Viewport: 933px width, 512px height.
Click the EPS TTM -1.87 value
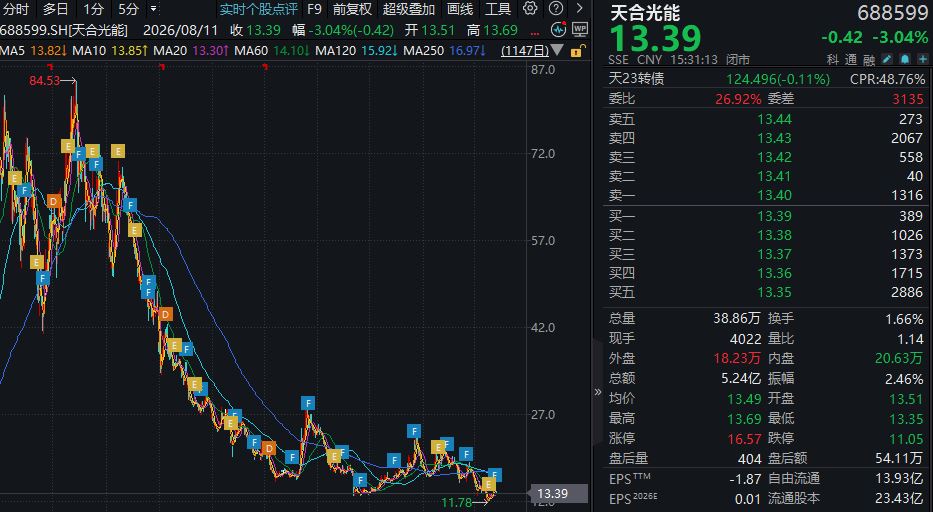click(745, 479)
